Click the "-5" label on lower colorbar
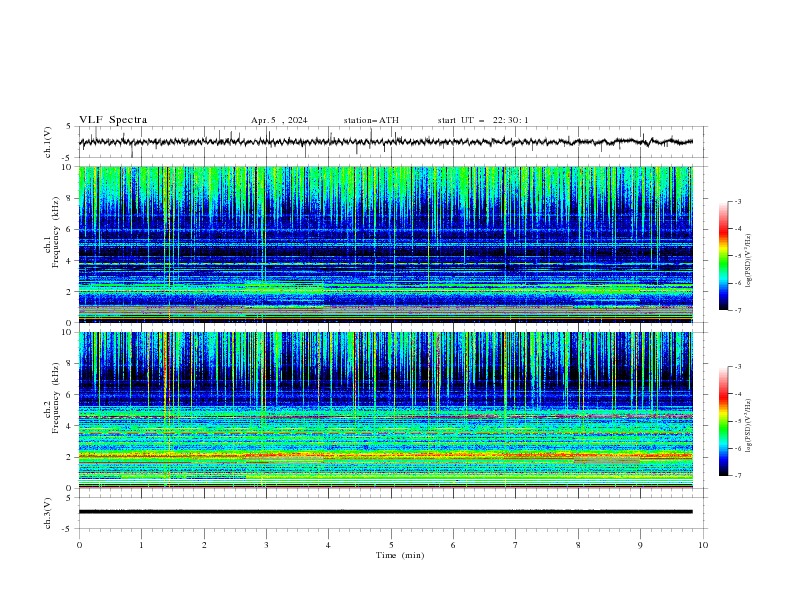This screenshot has width=792, height=612. (x=737, y=421)
